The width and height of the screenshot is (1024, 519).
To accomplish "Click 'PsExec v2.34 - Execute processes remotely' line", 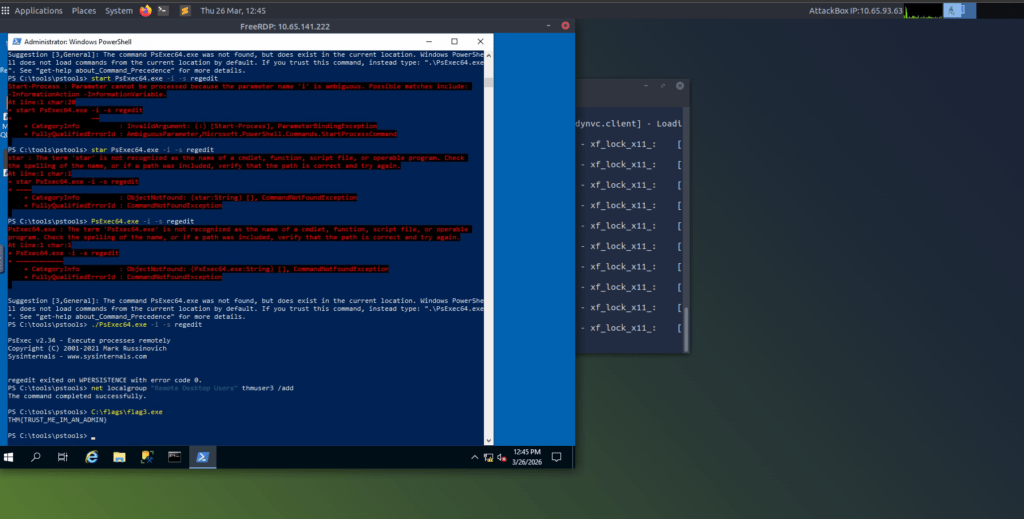I will pyautogui.click(x=89, y=340).
